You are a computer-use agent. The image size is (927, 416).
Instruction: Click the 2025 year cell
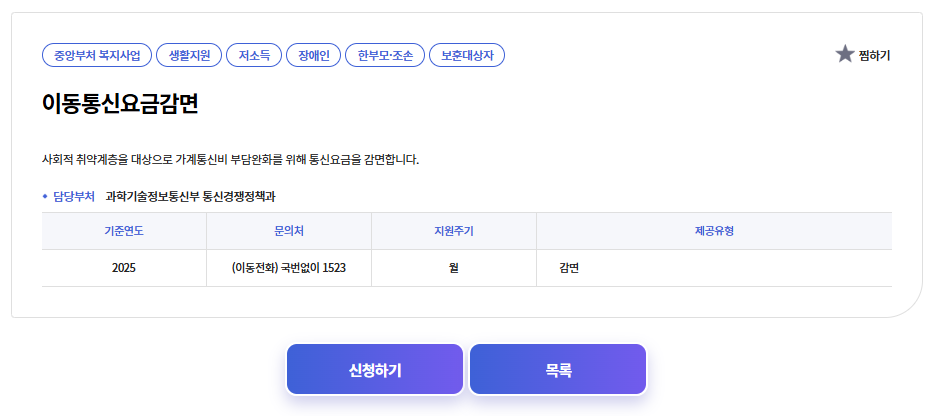tap(124, 268)
